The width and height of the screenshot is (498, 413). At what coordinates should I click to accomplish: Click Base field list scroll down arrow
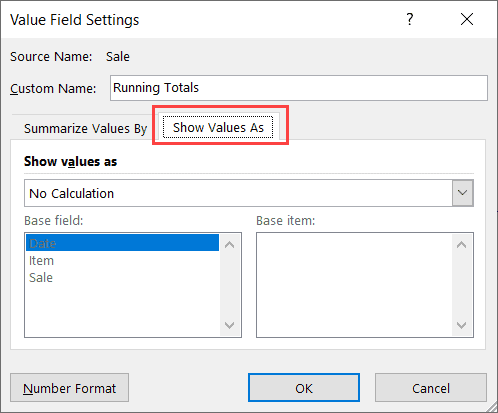click(229, 325)
